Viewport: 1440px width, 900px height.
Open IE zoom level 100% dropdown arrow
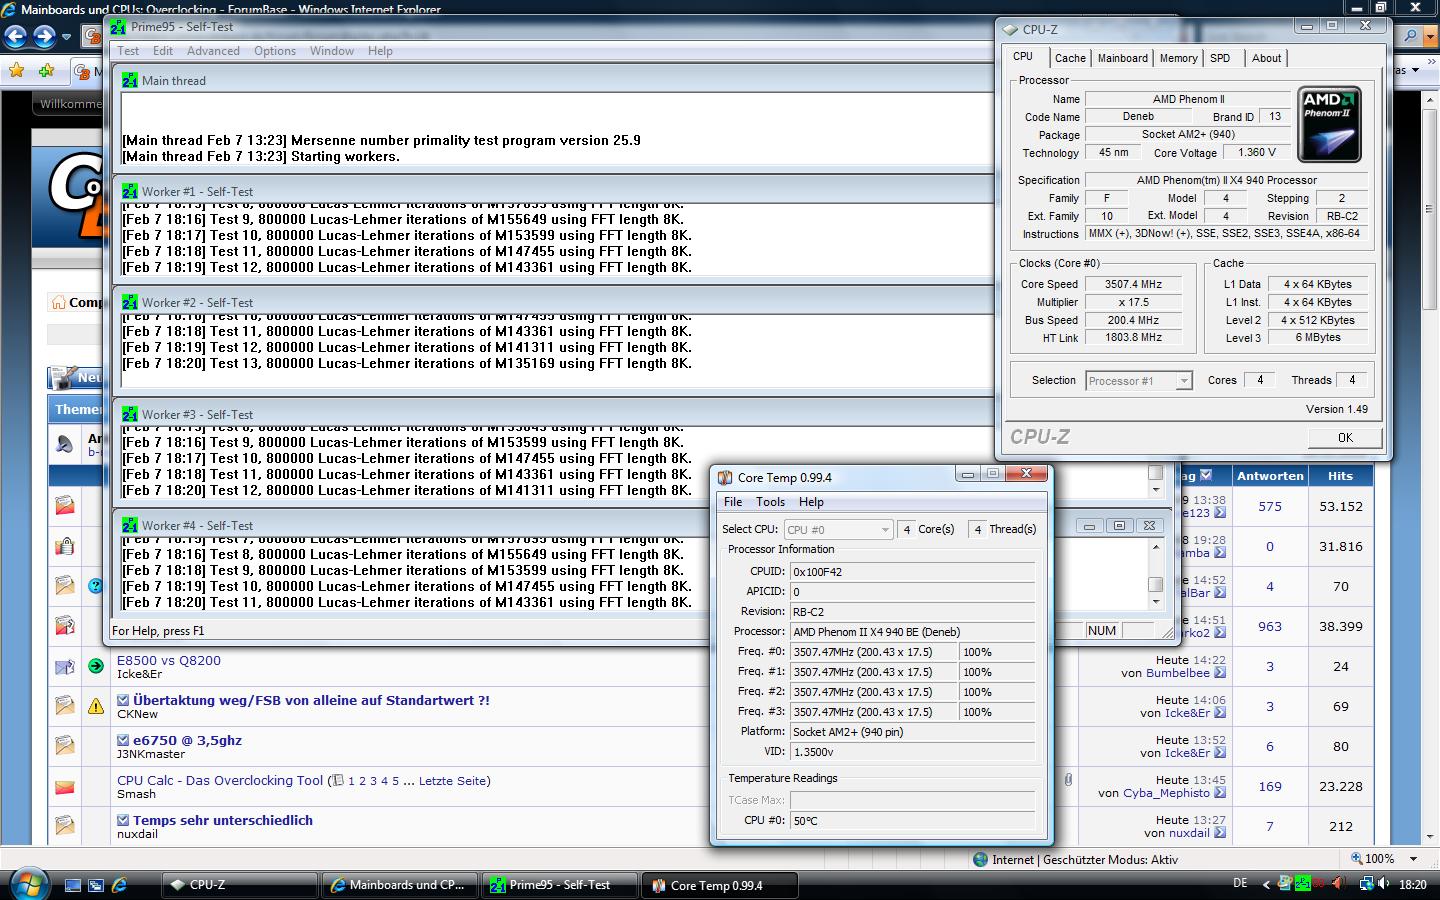click(1413, 859)
